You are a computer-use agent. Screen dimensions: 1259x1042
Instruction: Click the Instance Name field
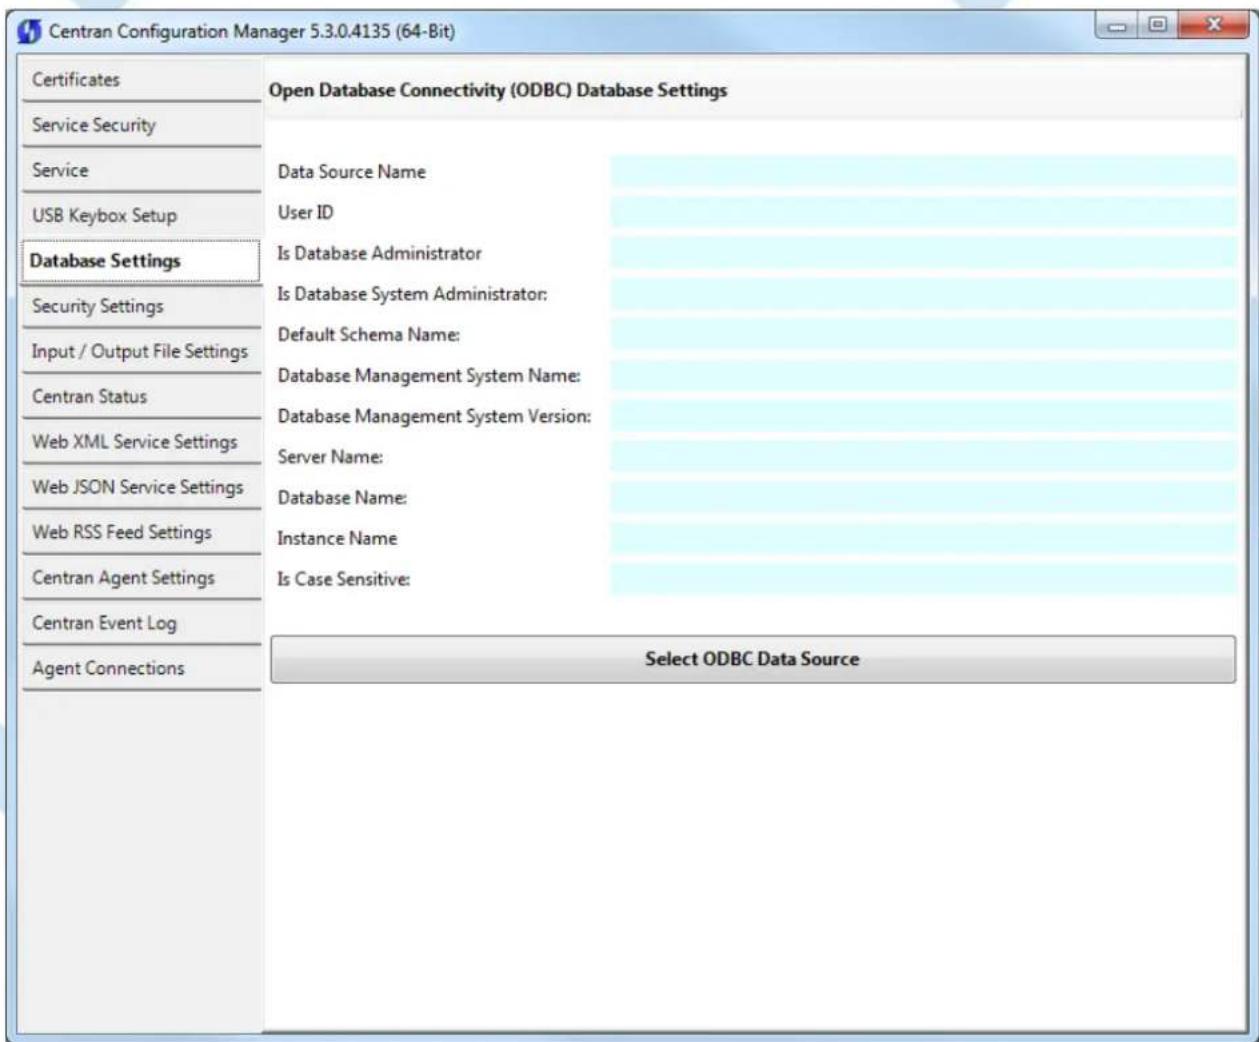[923, 538]
